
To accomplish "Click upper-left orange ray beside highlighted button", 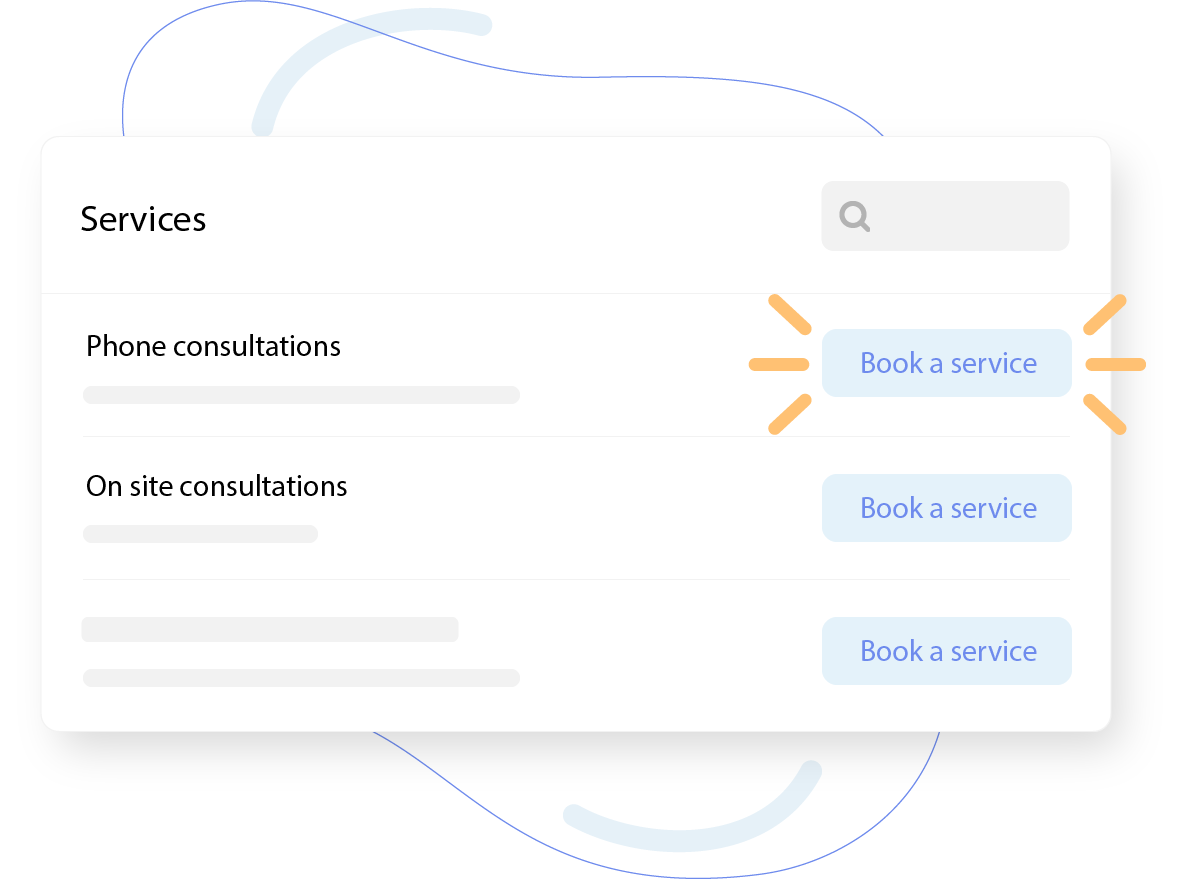I will pyautogui.click(x=789, y=314).
